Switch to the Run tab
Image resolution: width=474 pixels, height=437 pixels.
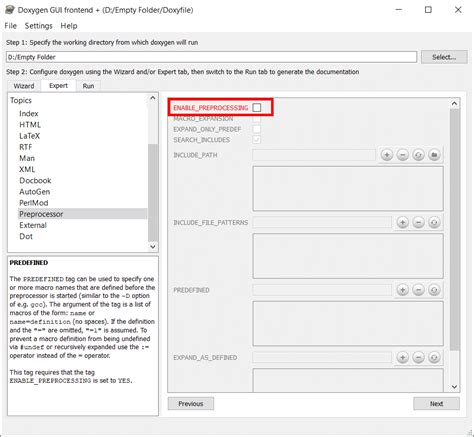pos(88,86)
